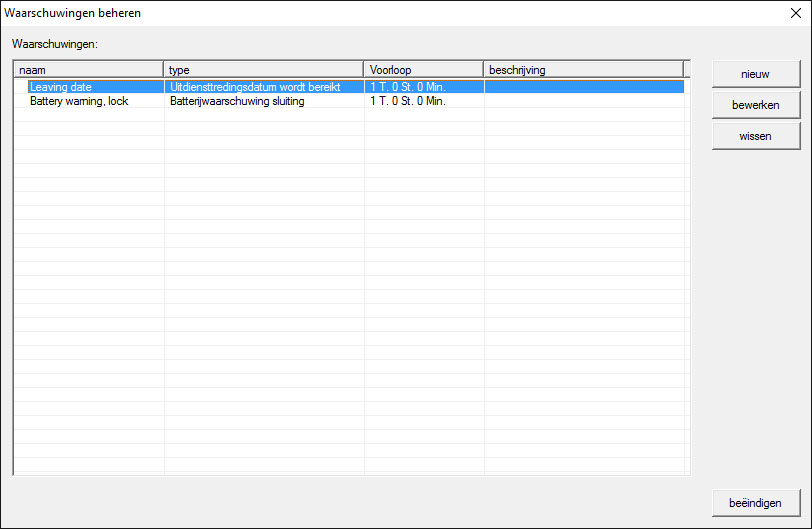Click the Batterijwaarschuwing sluiting type cell
Image resolution: width=812 pixels, height=529 pixels.
tap(237, 101)
